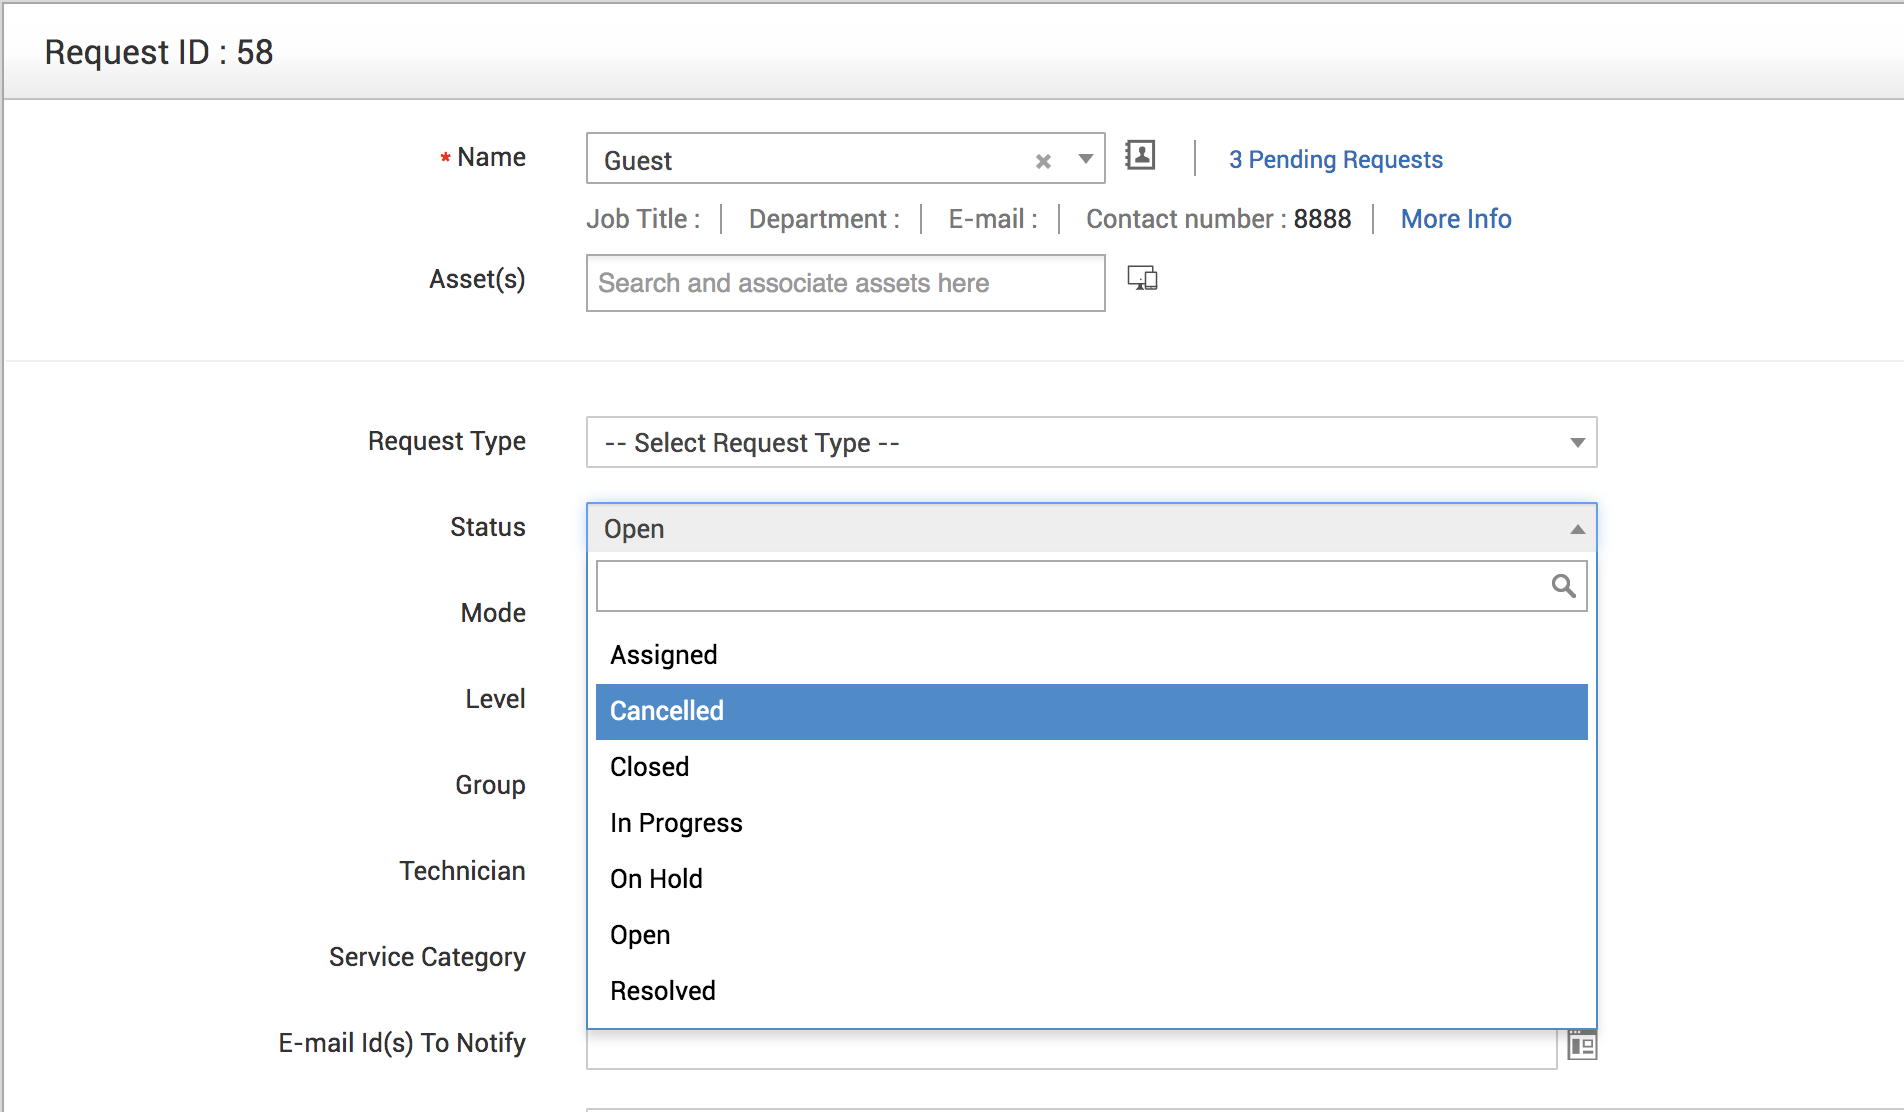Click the Request ID : 58 heading
The height and width of the screenshot is (1112, 1904).
point(159,52)
